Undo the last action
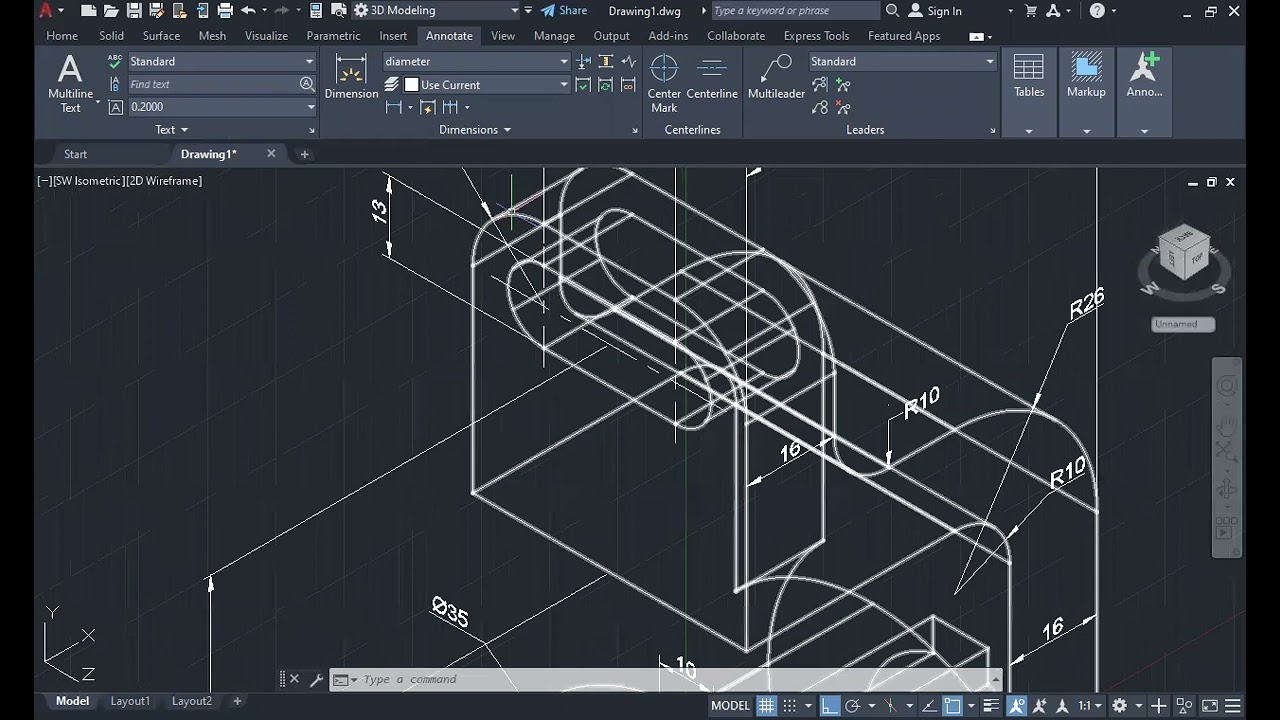1280x720 pixels. pyautogui.click(x=248, y=11)
